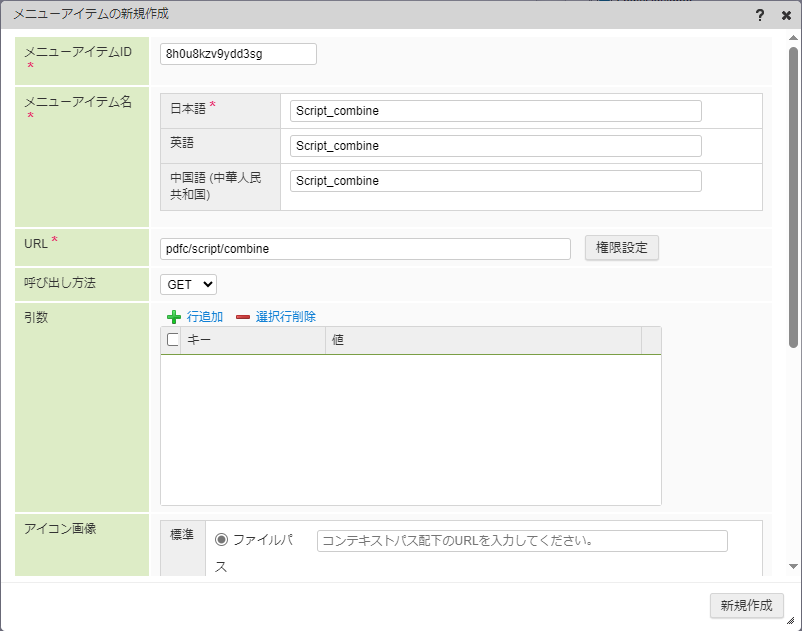Click the green plus 行追加 icon
802x631 pixels.
[x=174, y=317]
